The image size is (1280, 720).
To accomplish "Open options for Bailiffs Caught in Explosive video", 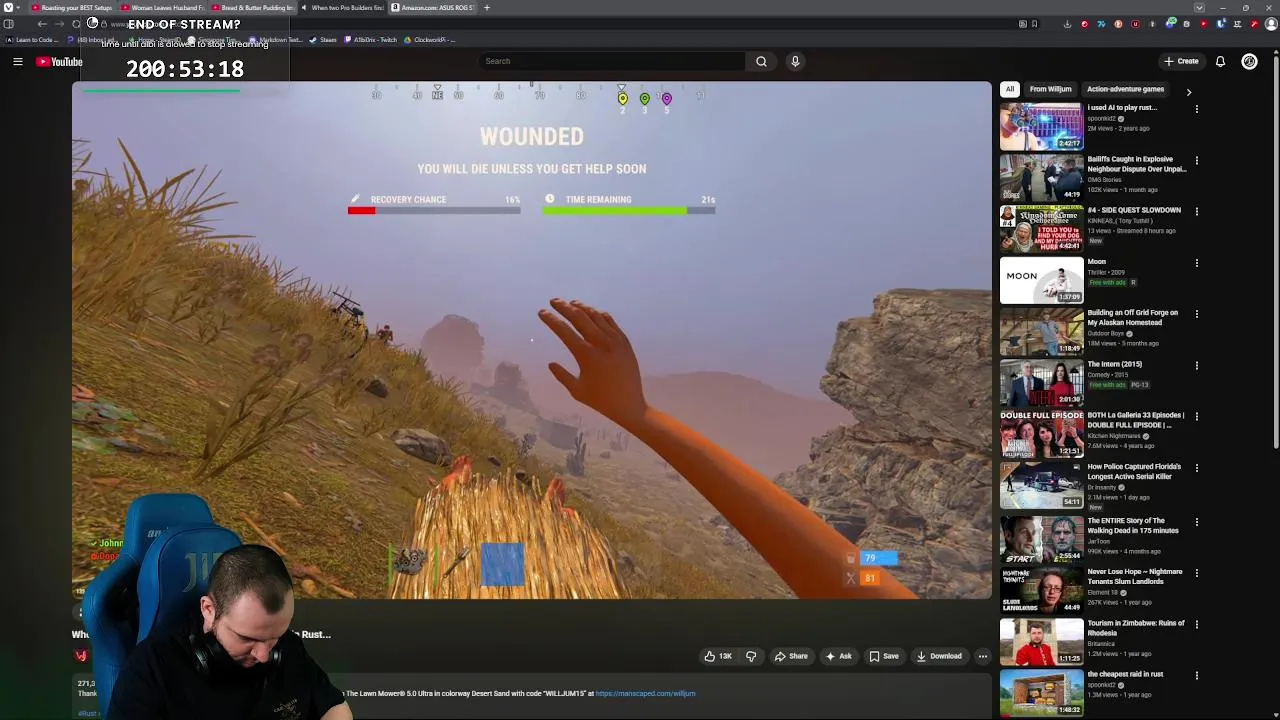I will (x=1197, y=160).
